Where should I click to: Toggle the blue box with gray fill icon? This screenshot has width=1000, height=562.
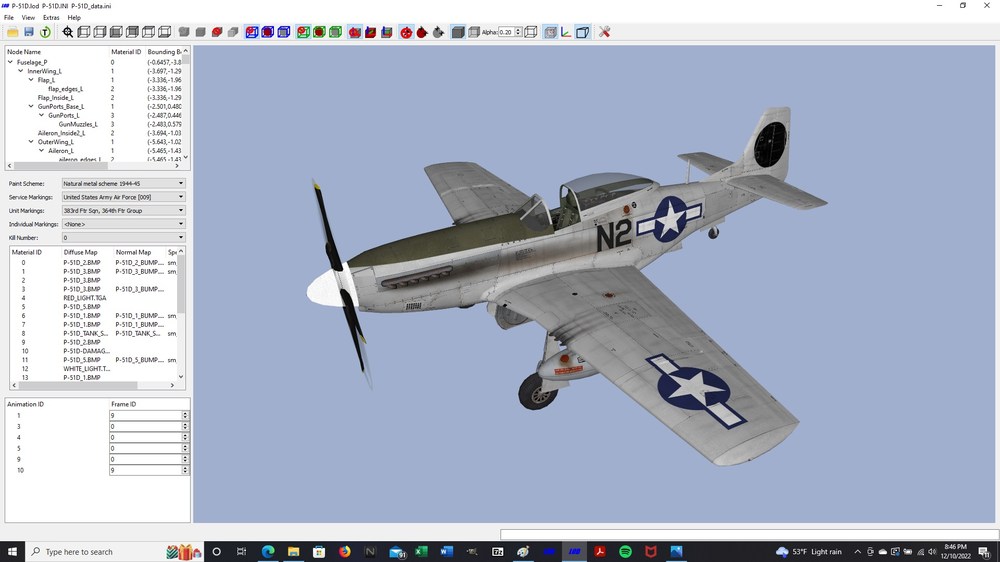coord(284,32)
